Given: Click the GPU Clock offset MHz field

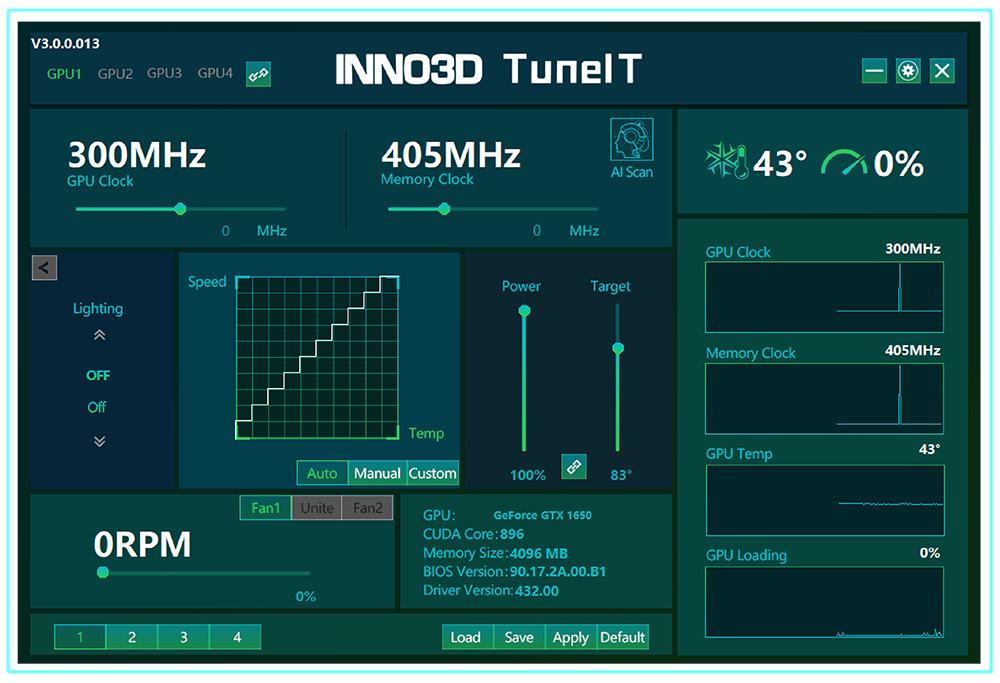Looking at the screenshot, I should pyautogui.click(x=225, y=231).
